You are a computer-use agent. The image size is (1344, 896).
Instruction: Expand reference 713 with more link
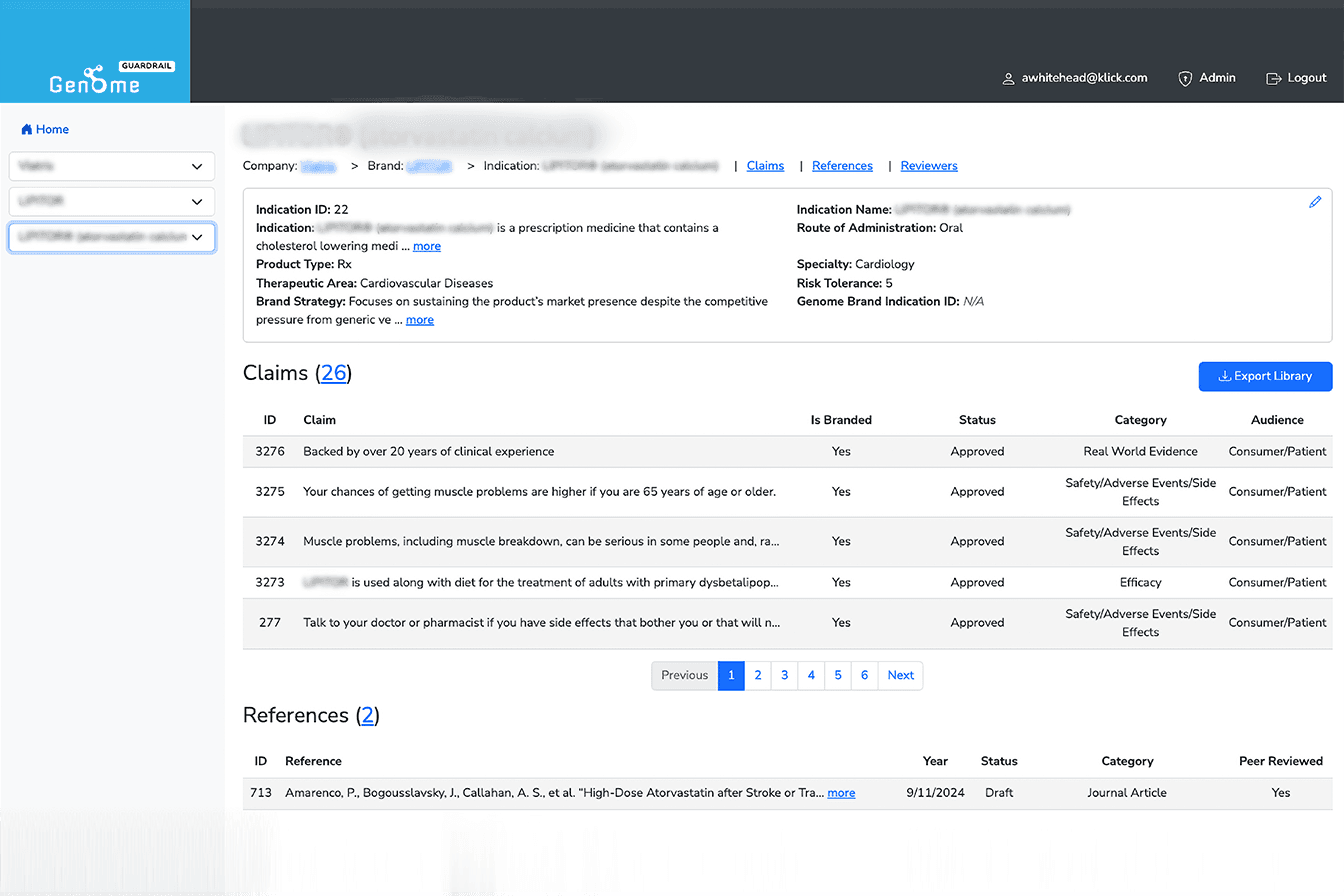click(x=841, y=793)
